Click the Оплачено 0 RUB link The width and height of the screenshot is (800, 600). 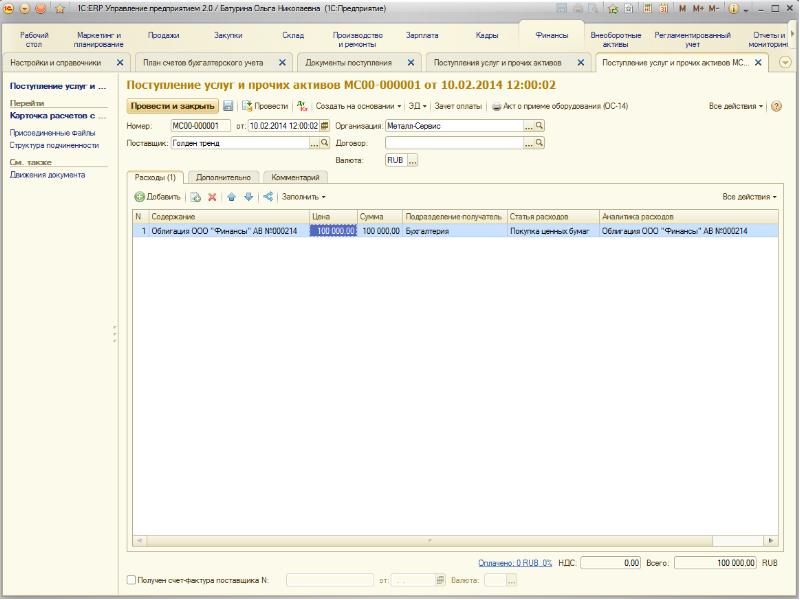(515, 563)
